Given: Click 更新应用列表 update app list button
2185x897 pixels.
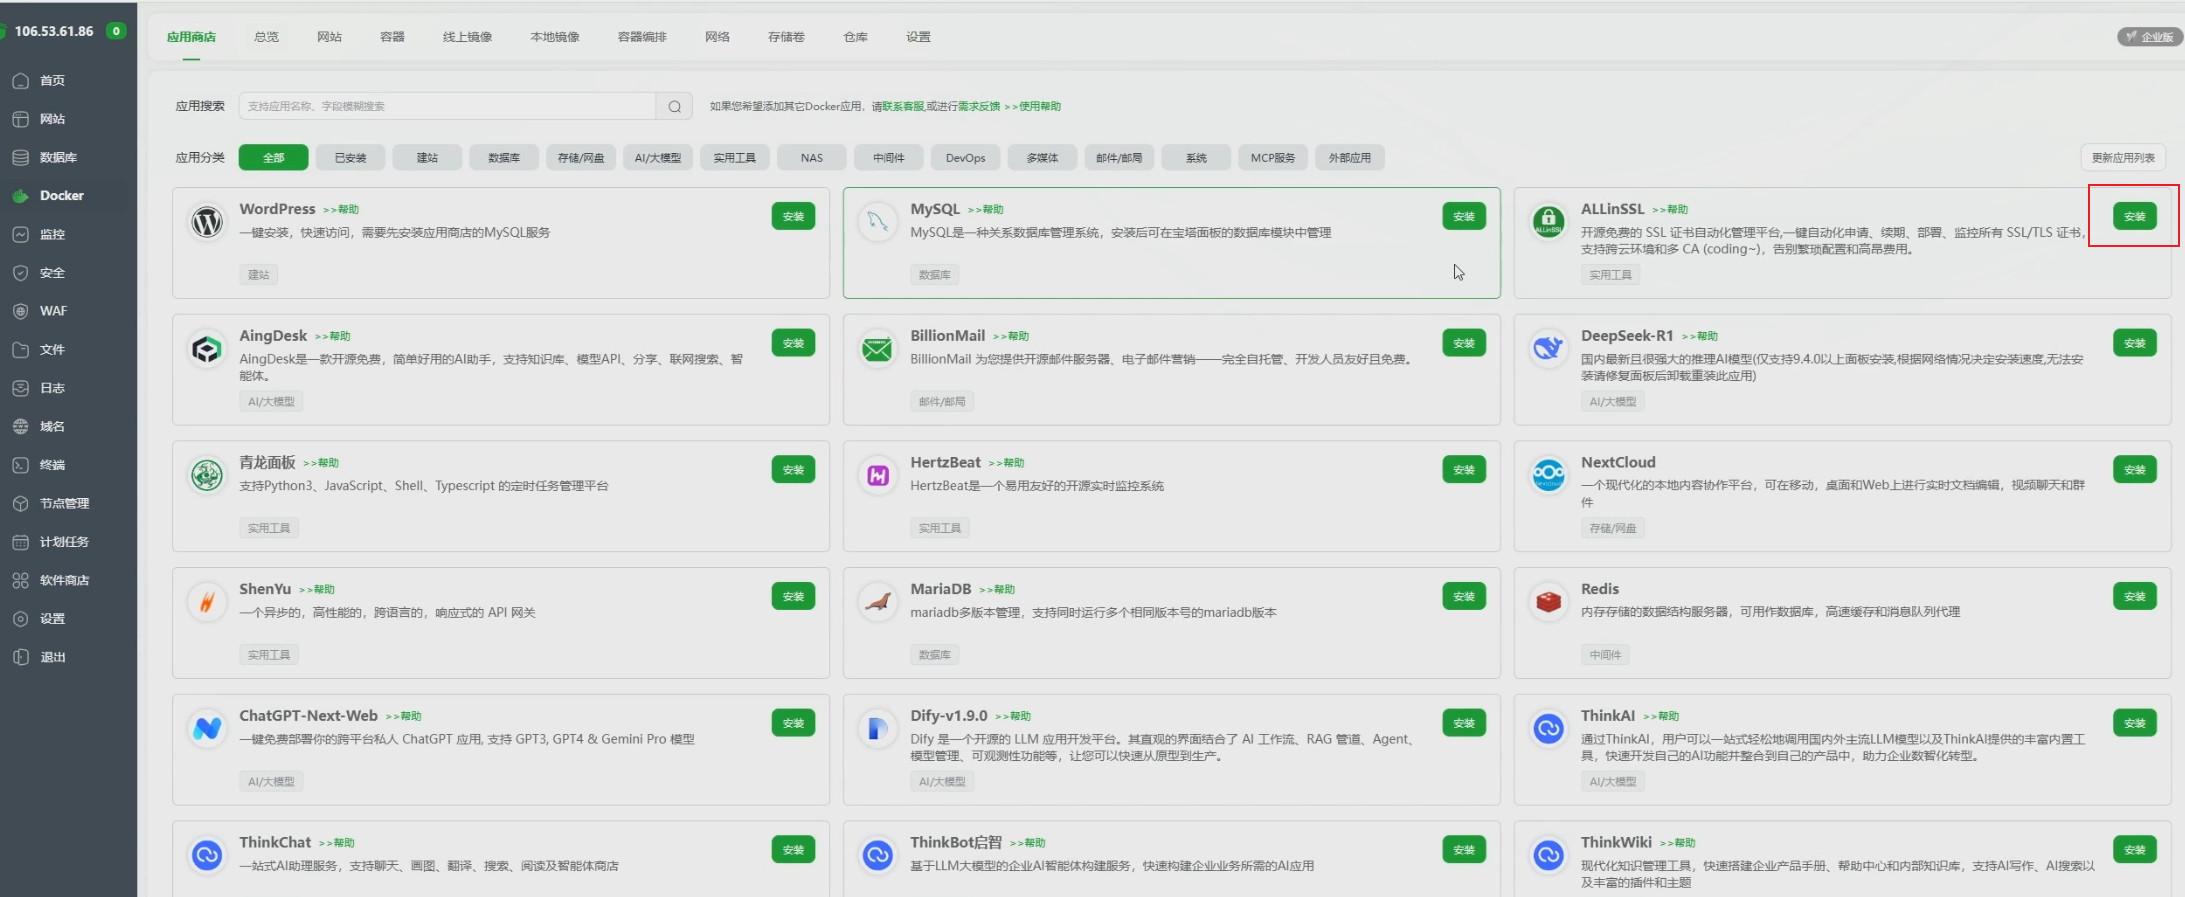Looking at the screenshot, I should point(2123,158).
